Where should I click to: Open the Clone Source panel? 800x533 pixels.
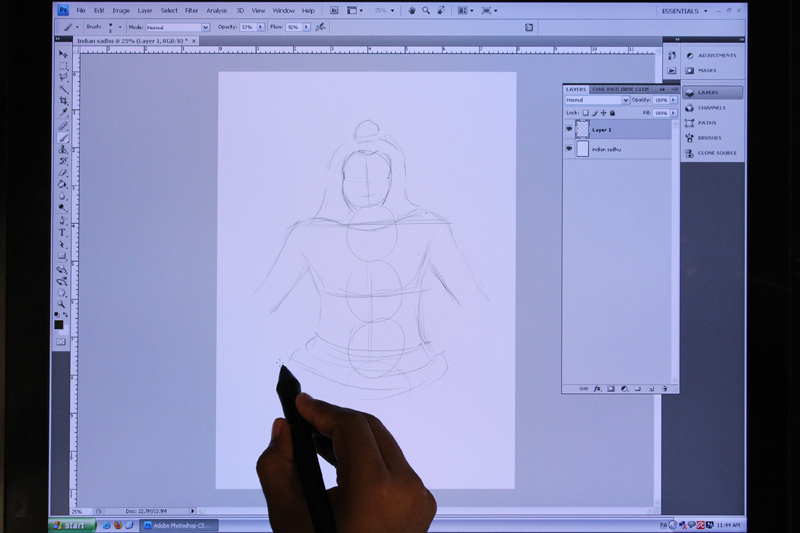pyautogui.click(x=690, y=153)
